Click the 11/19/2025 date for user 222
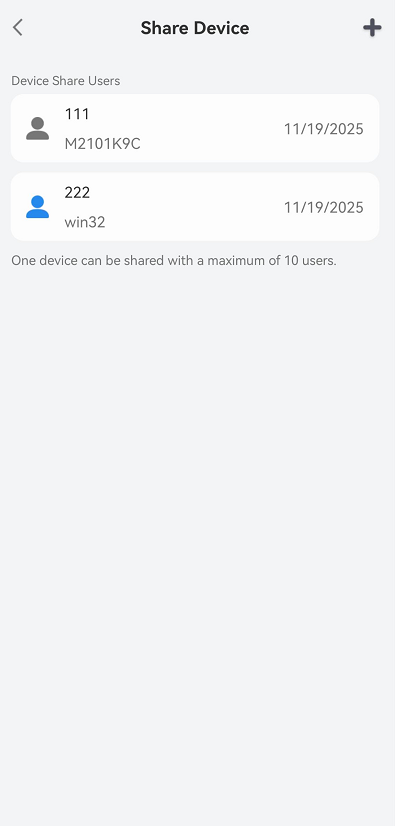This screenshot has height=826, width=396. [324, 208]
